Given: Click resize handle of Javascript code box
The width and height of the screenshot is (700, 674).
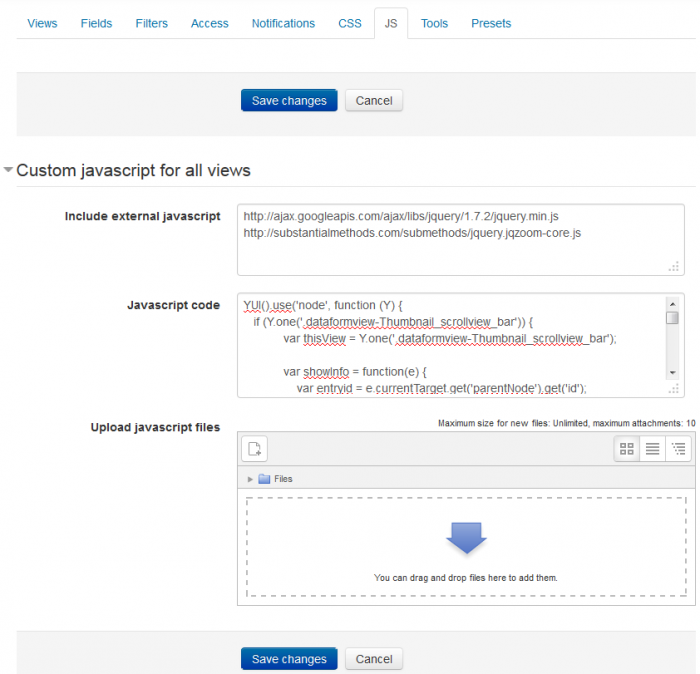Looking at the screenshot, I should point(674,389).
